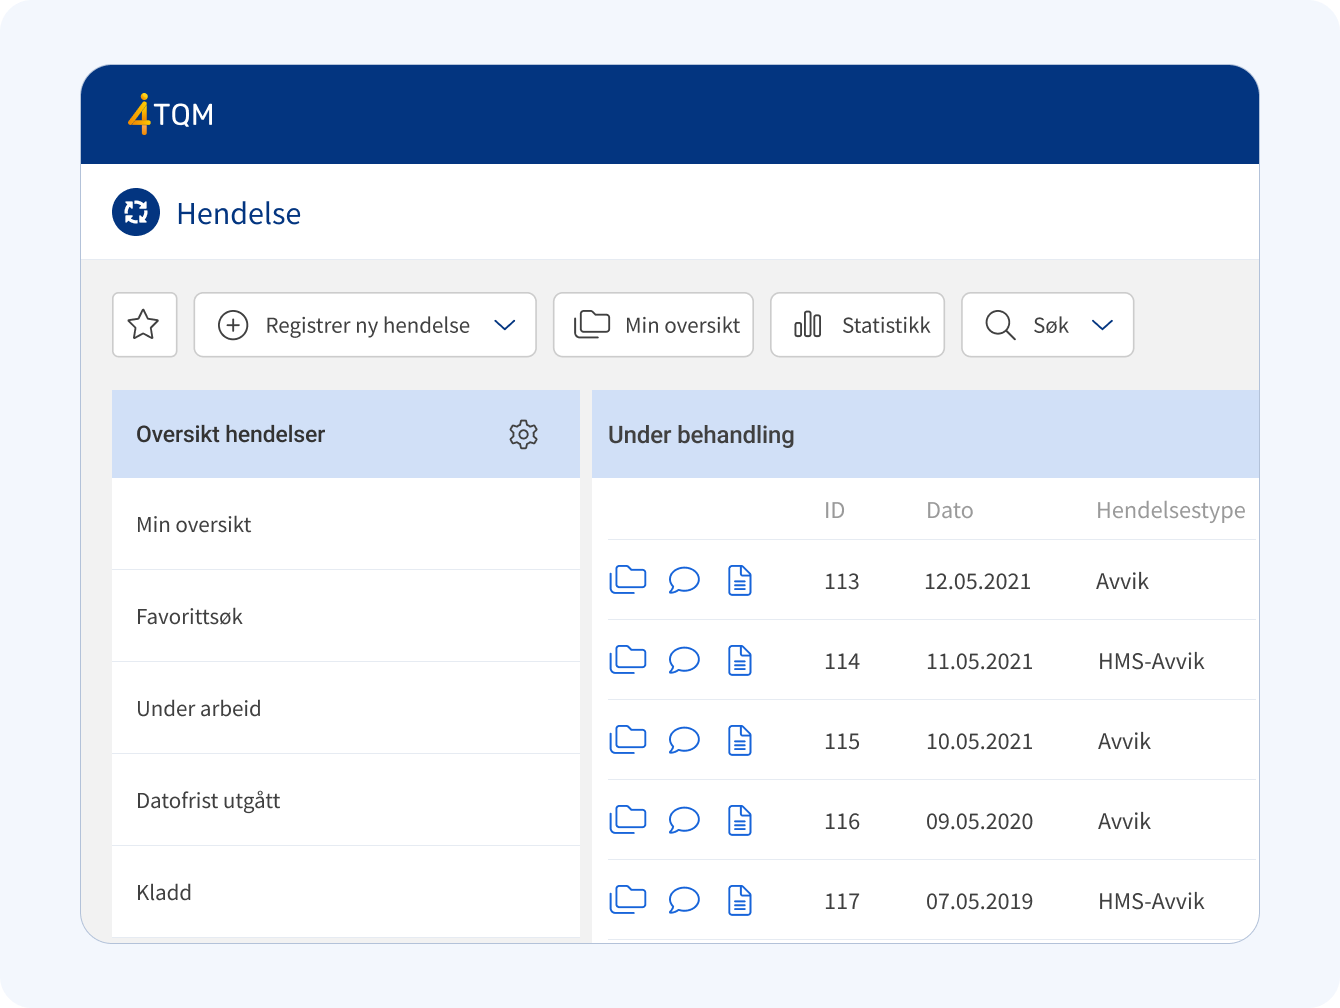The image size is (1340, 1008).
Task: Open Oversikt hendelser settings gear
Action: [x=523, y=434]
